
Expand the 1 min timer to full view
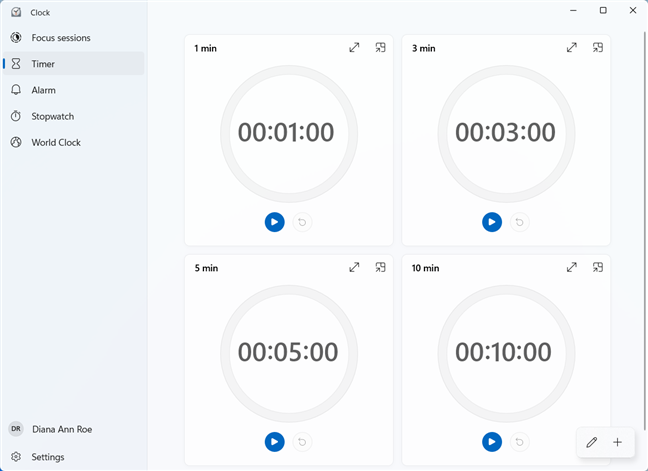pyautogui.click(x=354, y=48)
